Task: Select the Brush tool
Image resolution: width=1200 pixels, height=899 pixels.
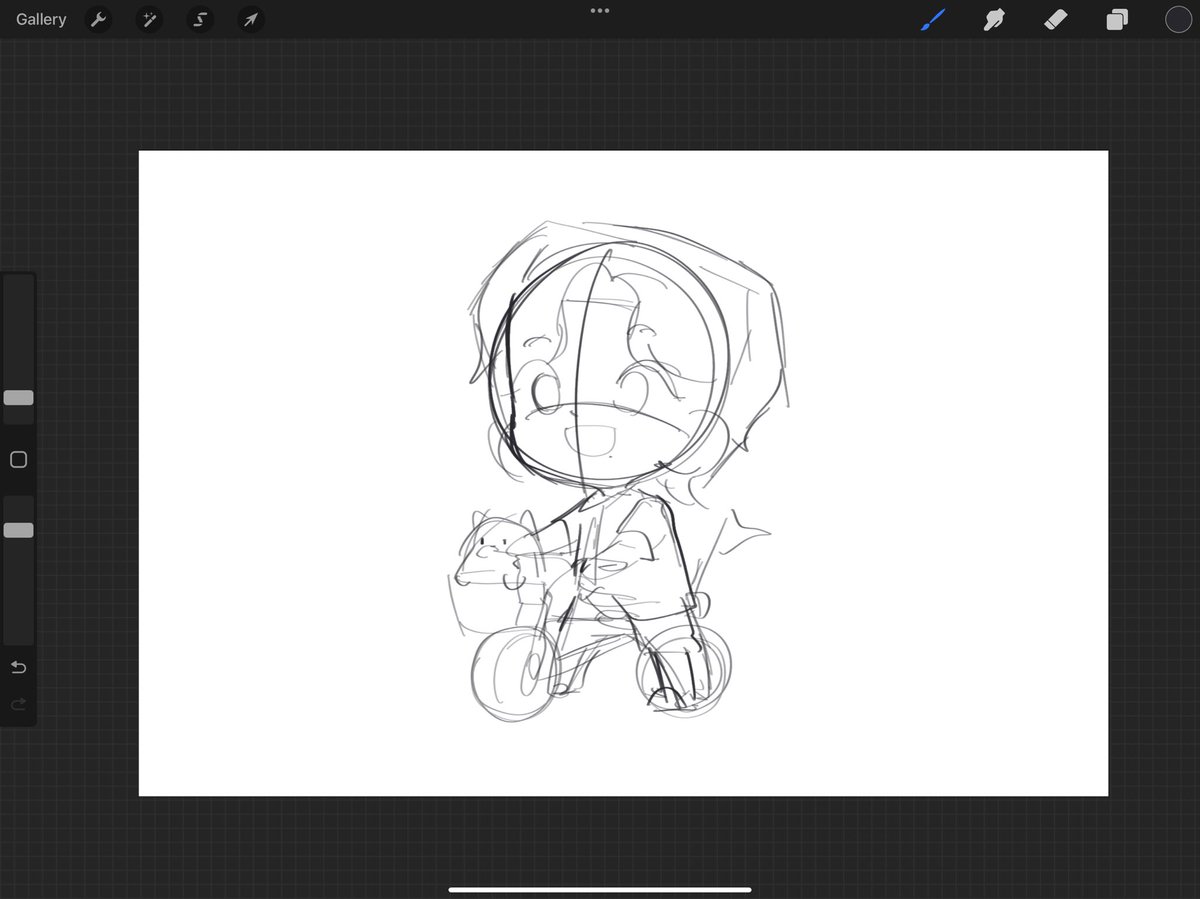Action: point(932,19)
